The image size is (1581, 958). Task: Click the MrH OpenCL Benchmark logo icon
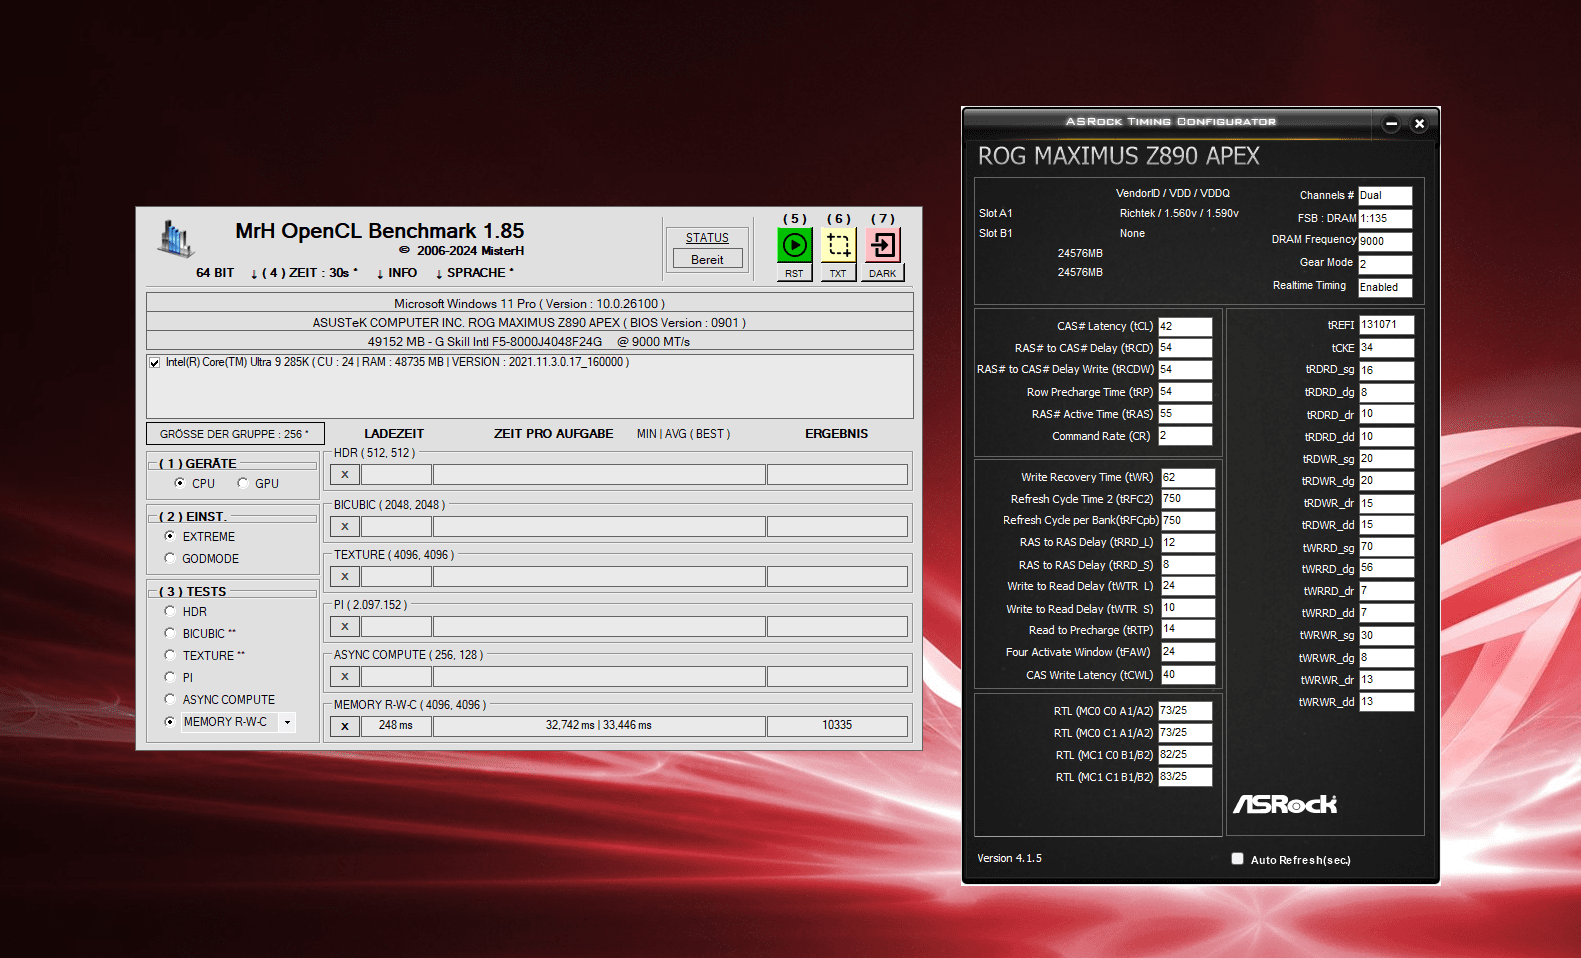(176, 240)
